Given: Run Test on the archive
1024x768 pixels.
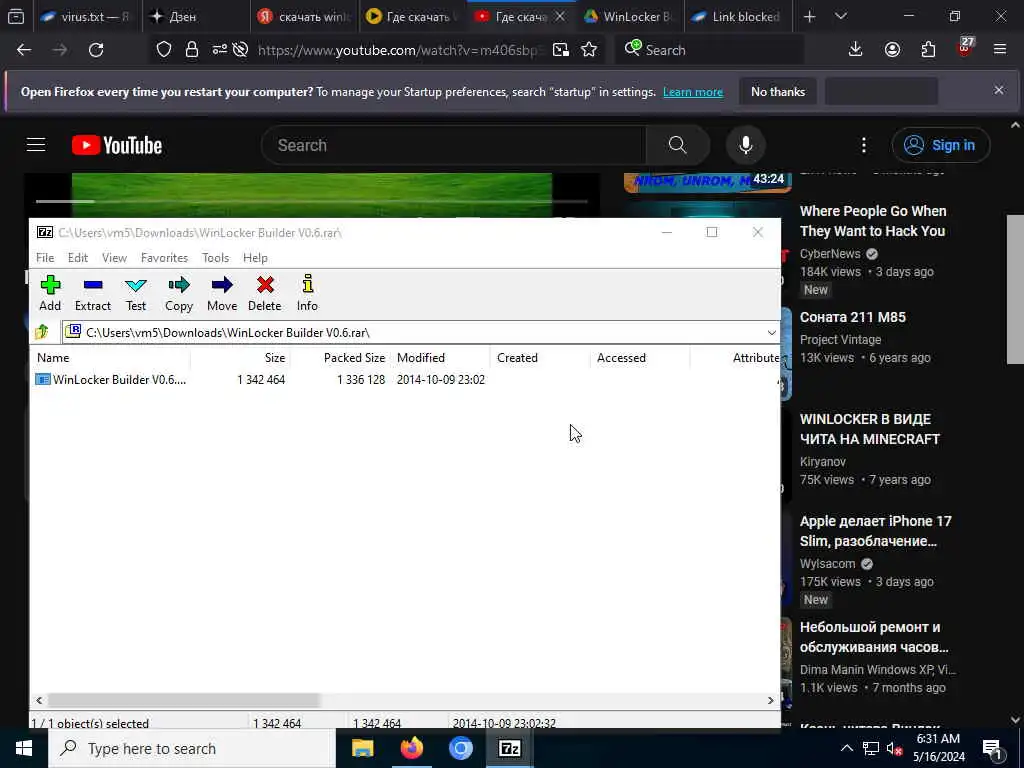Looking at the screenshot, I should pos(136,293).
